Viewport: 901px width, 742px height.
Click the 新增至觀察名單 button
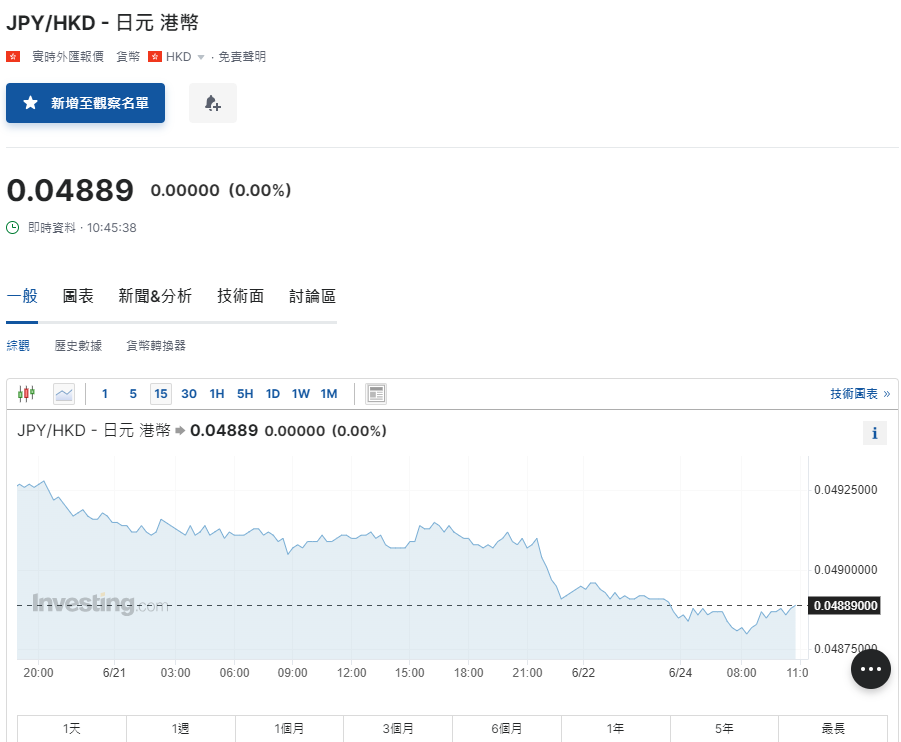(x=85, y=103)
